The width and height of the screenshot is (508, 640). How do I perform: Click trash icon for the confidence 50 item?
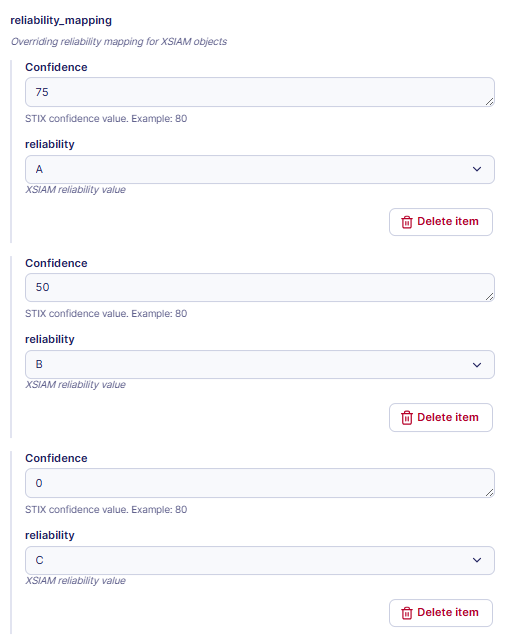point(406,418)
